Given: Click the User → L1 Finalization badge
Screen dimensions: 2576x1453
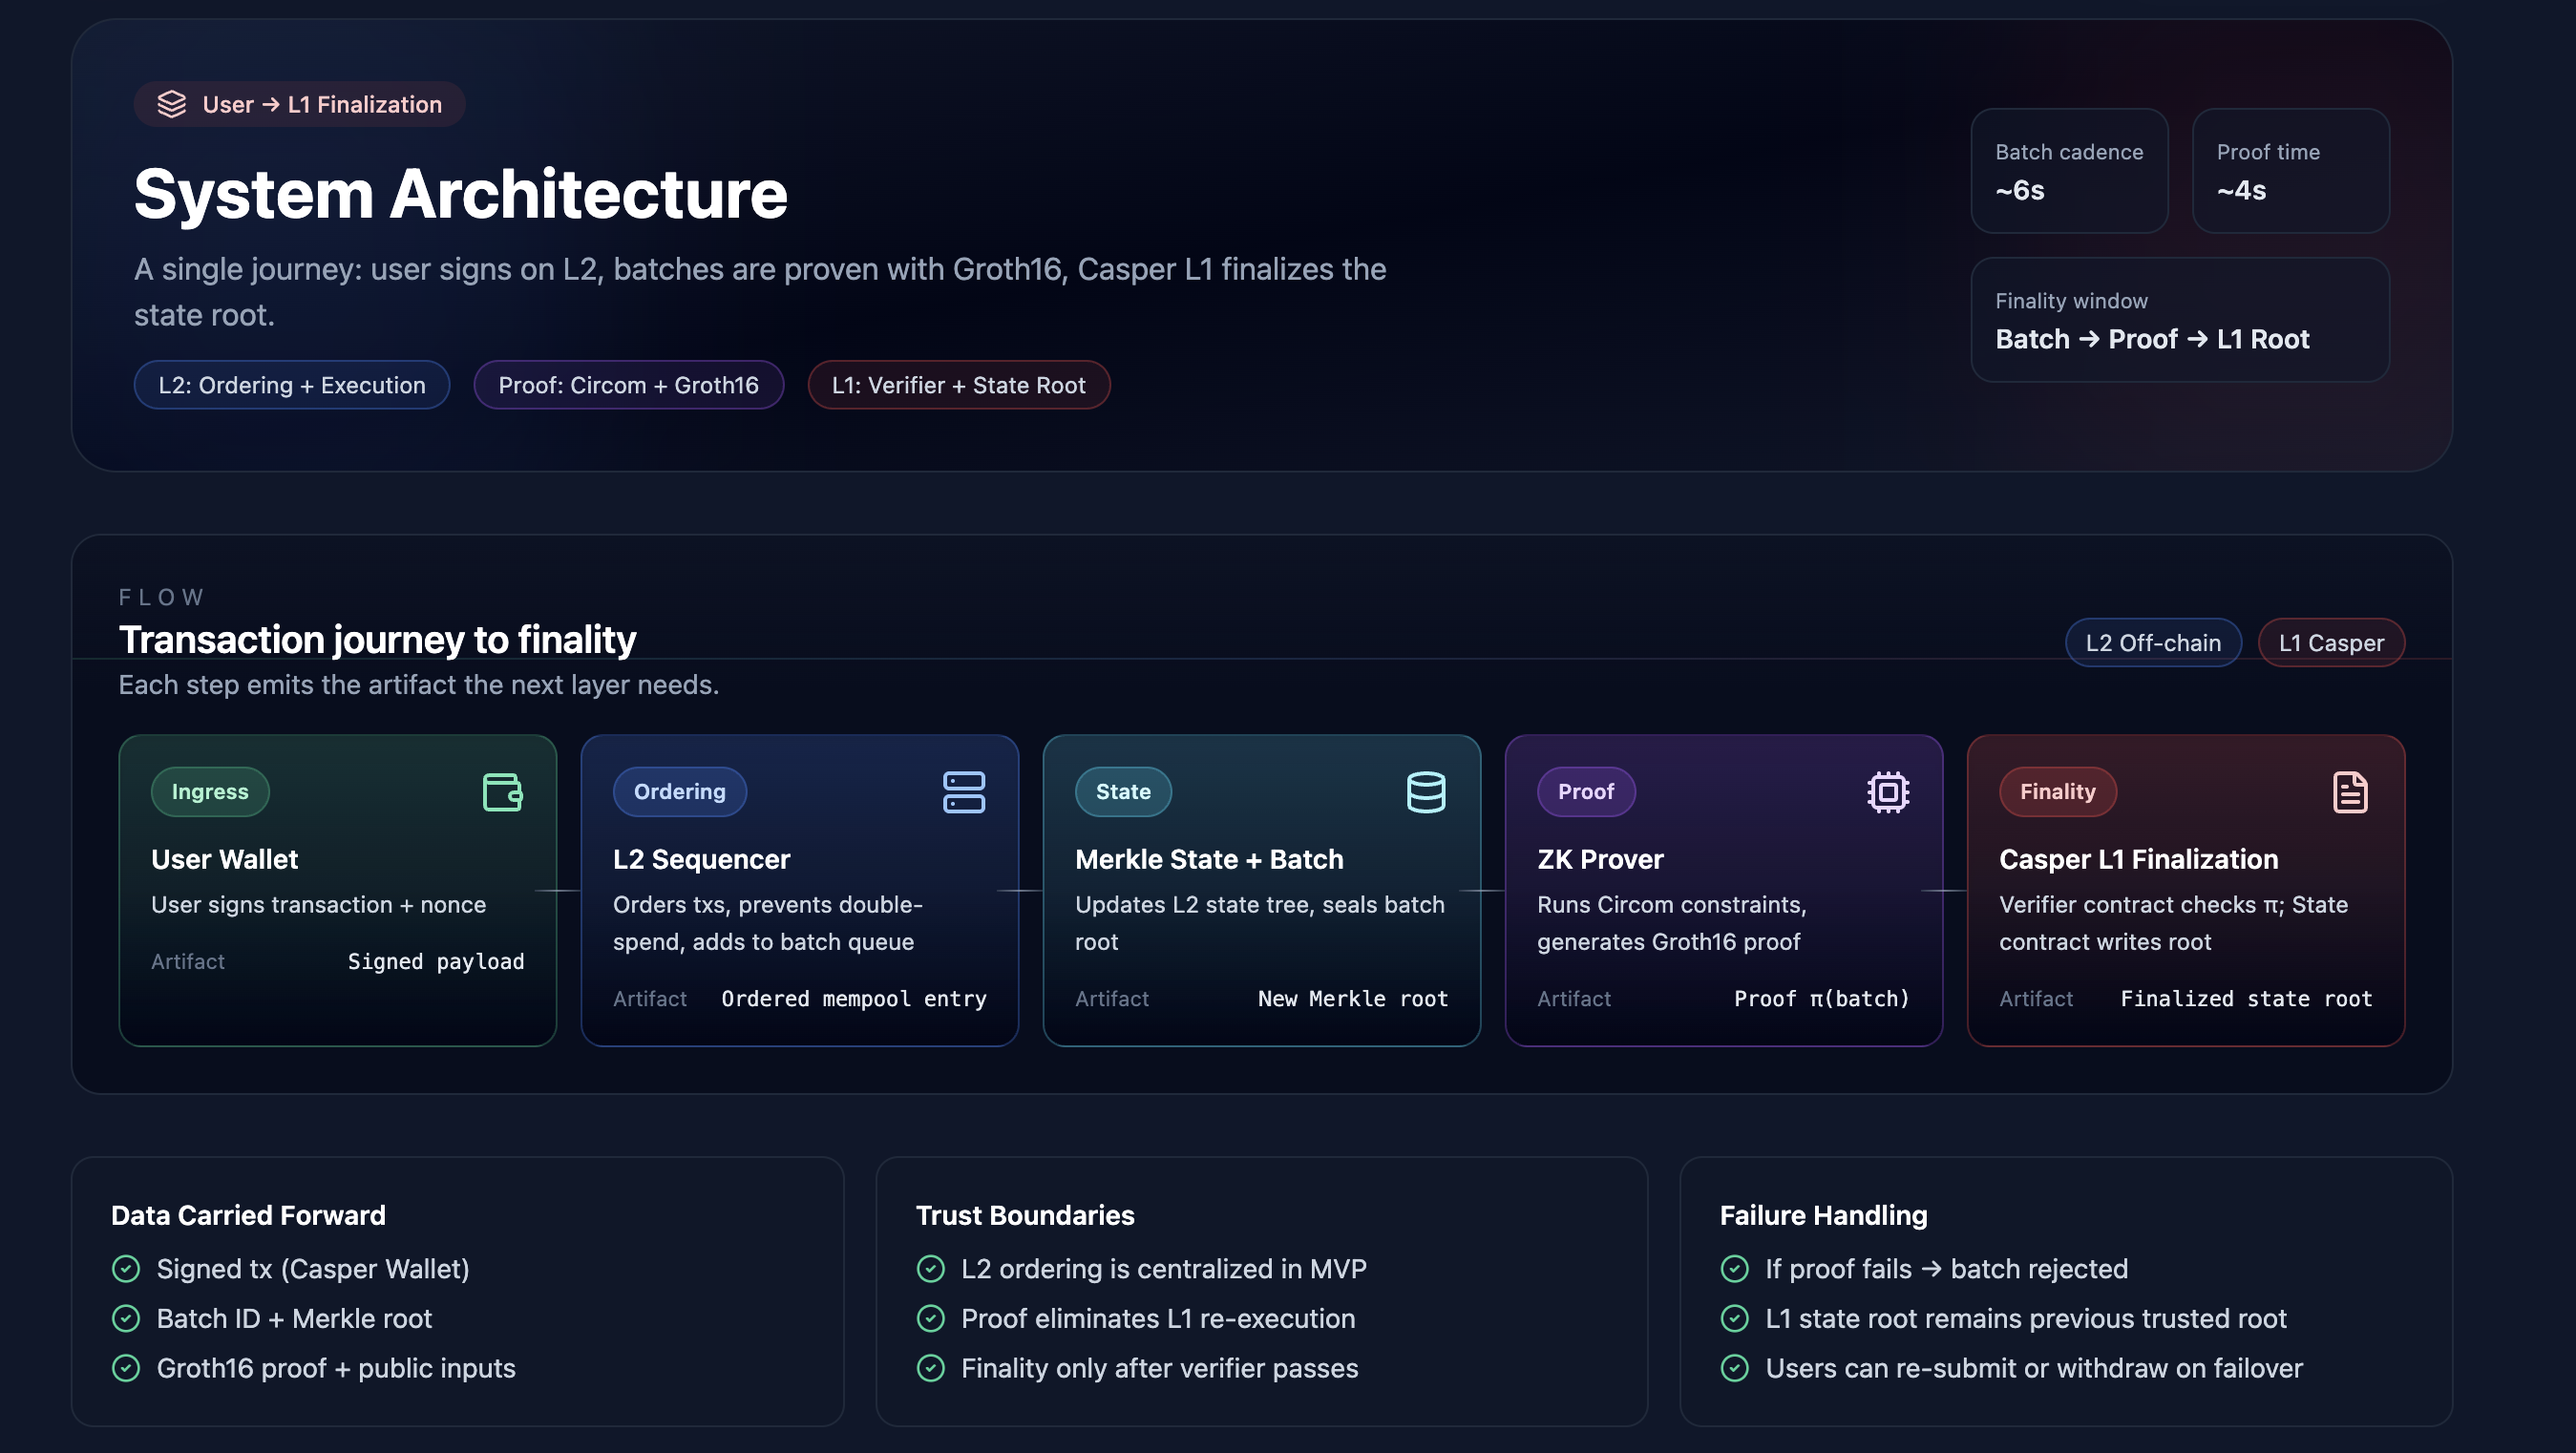Looking at the screenshot, I should pyautogui.click(x=300, y=104).
